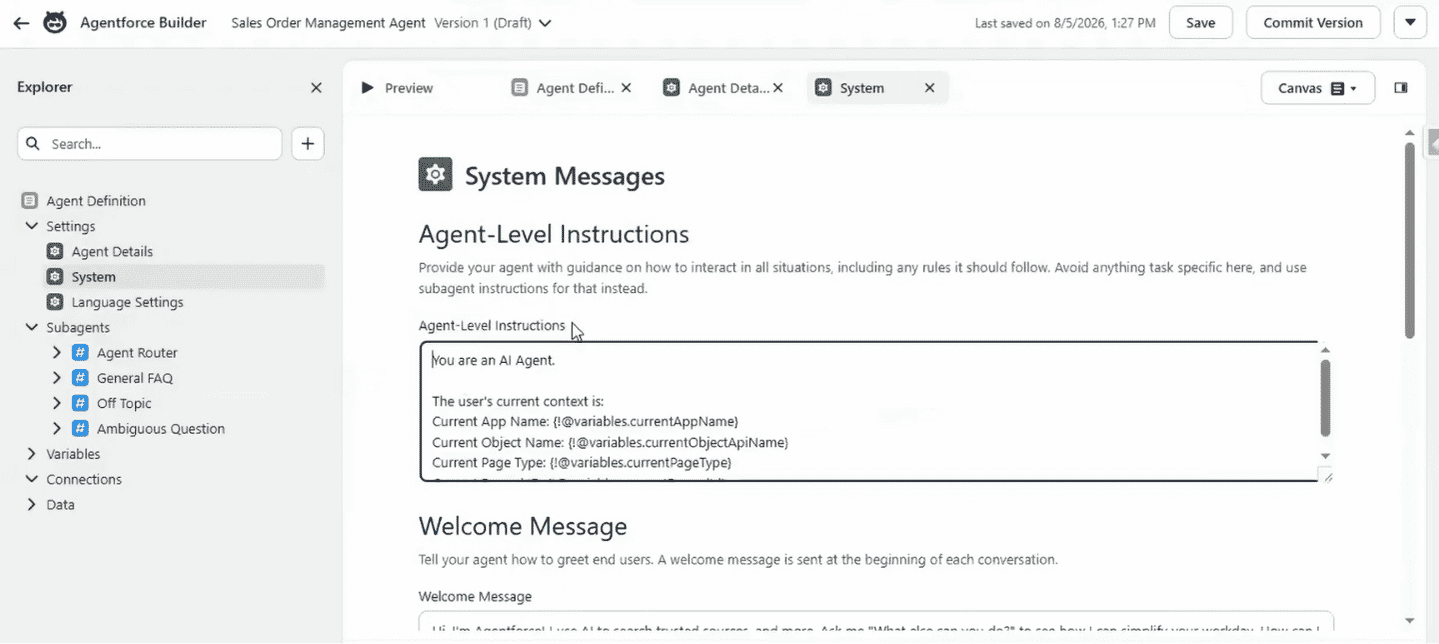Click the System gear icon in Explorer

tap(55, 277)
